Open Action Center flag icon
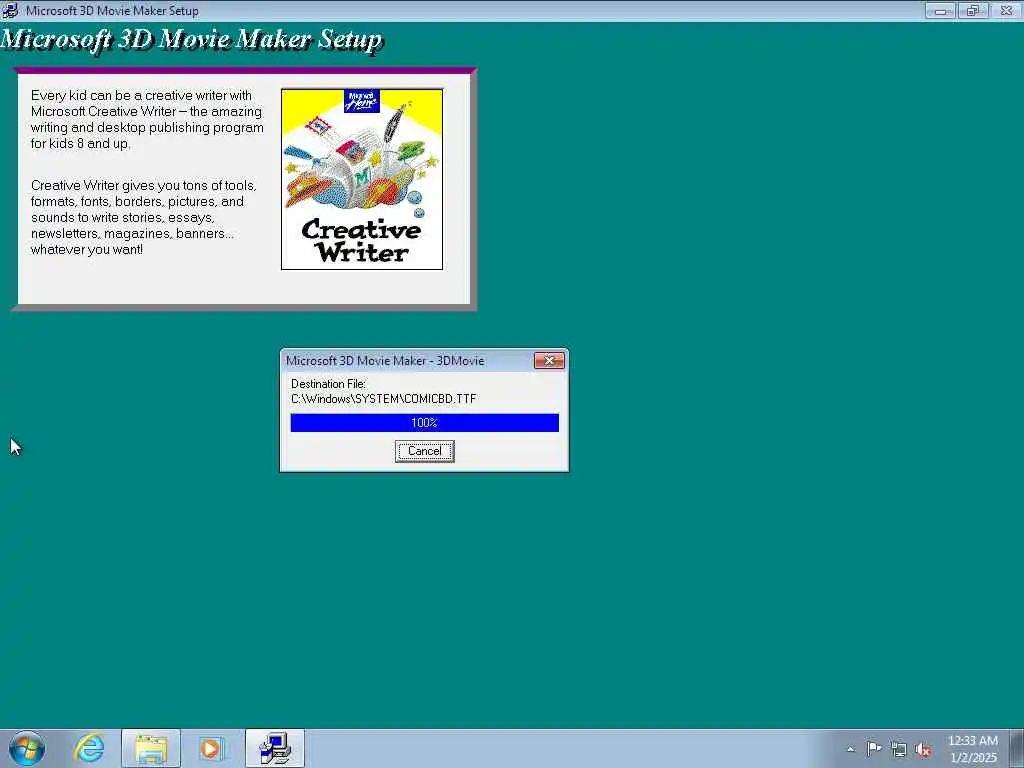Image resolution: width=1024 pixels, height=768 pixels. (x=874, y=748)
